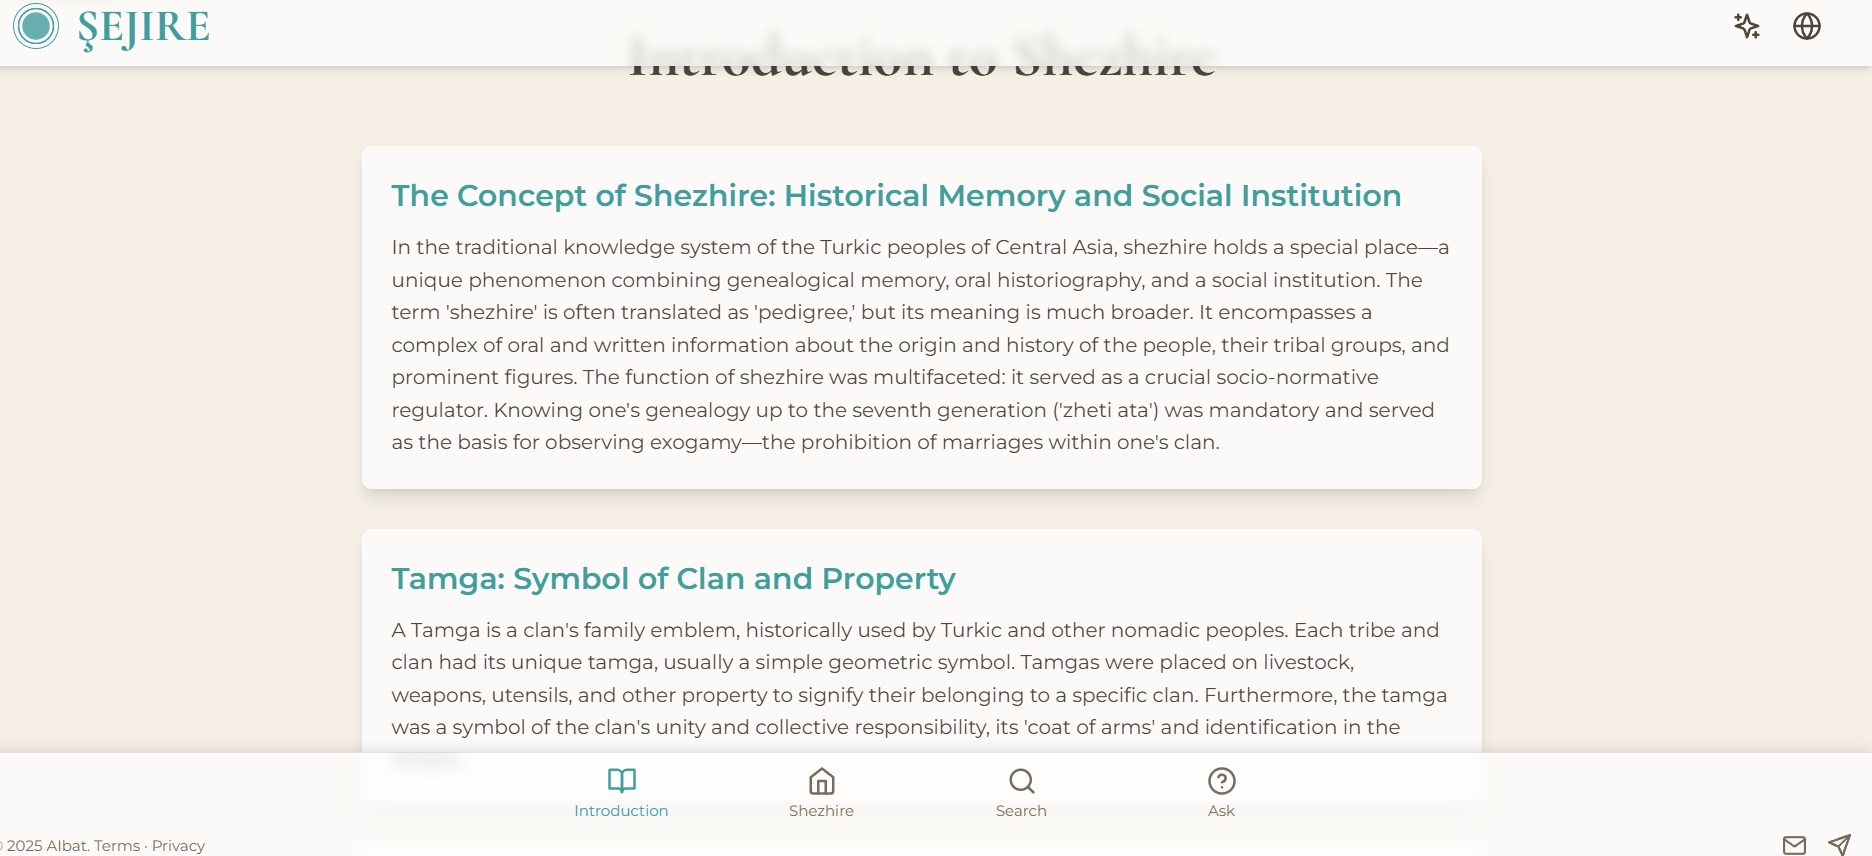Click the paper plane send icon
Screen dimensions: 1872x856
coord(1839,845)
